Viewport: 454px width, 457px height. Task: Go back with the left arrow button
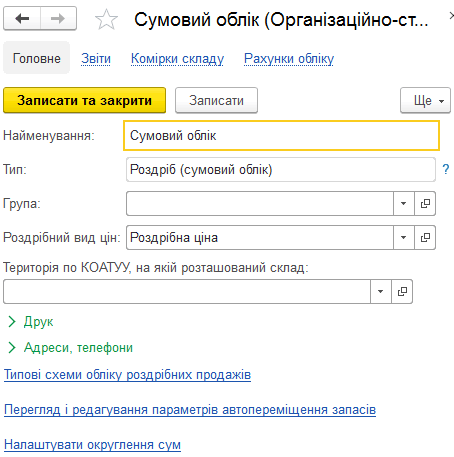click(x=22, y=19)
